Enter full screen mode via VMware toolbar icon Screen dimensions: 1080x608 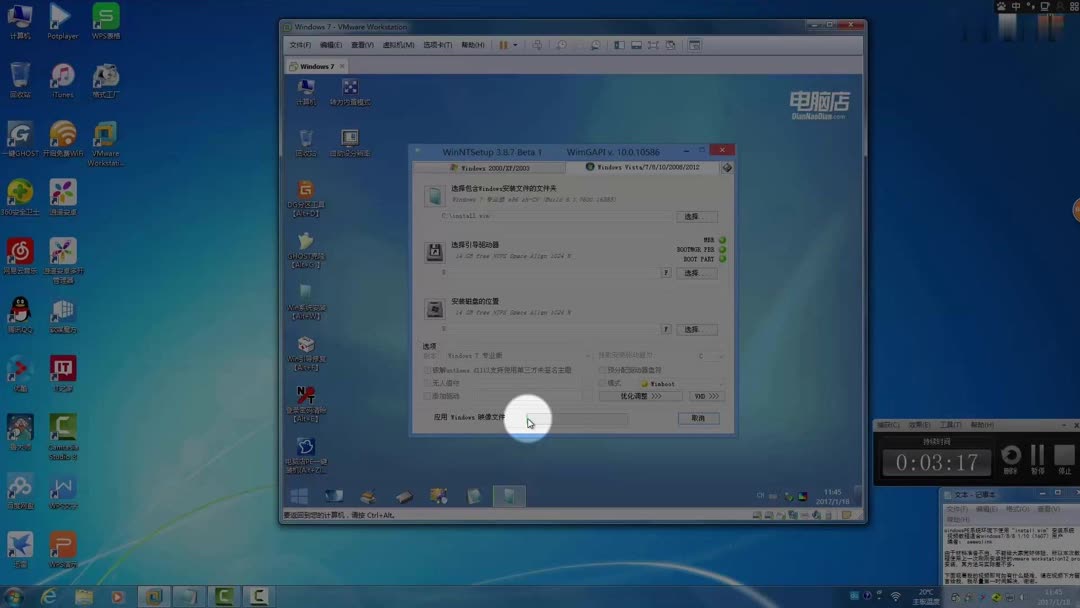[637, 45]
